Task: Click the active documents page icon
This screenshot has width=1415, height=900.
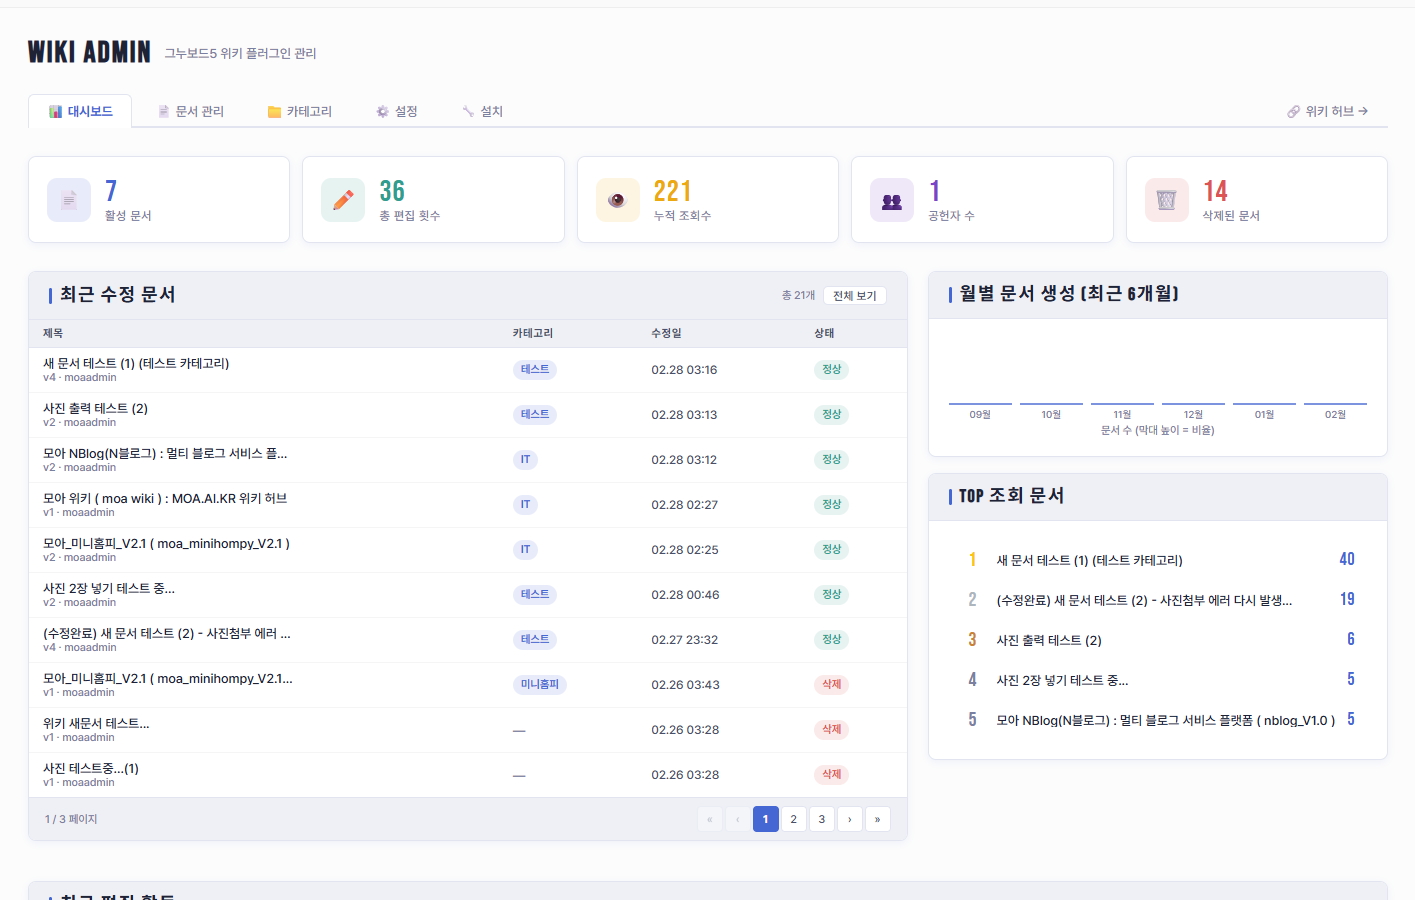Action: 69,200
